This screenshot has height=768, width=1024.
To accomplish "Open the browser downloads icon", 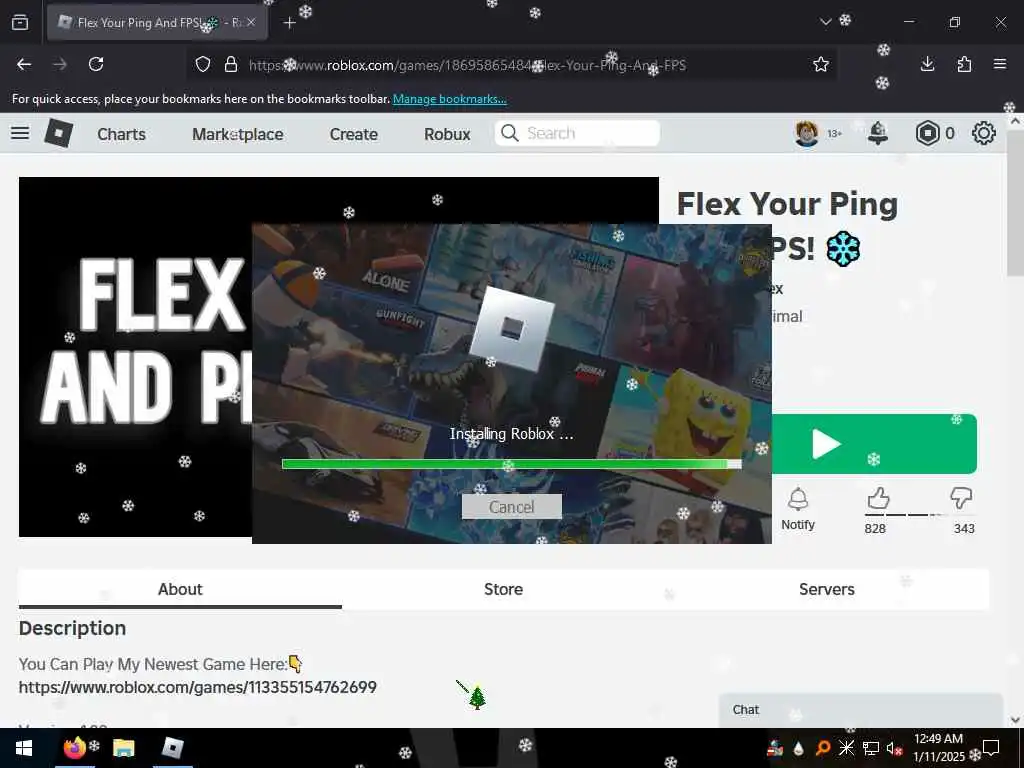I will tap(927, 64).
